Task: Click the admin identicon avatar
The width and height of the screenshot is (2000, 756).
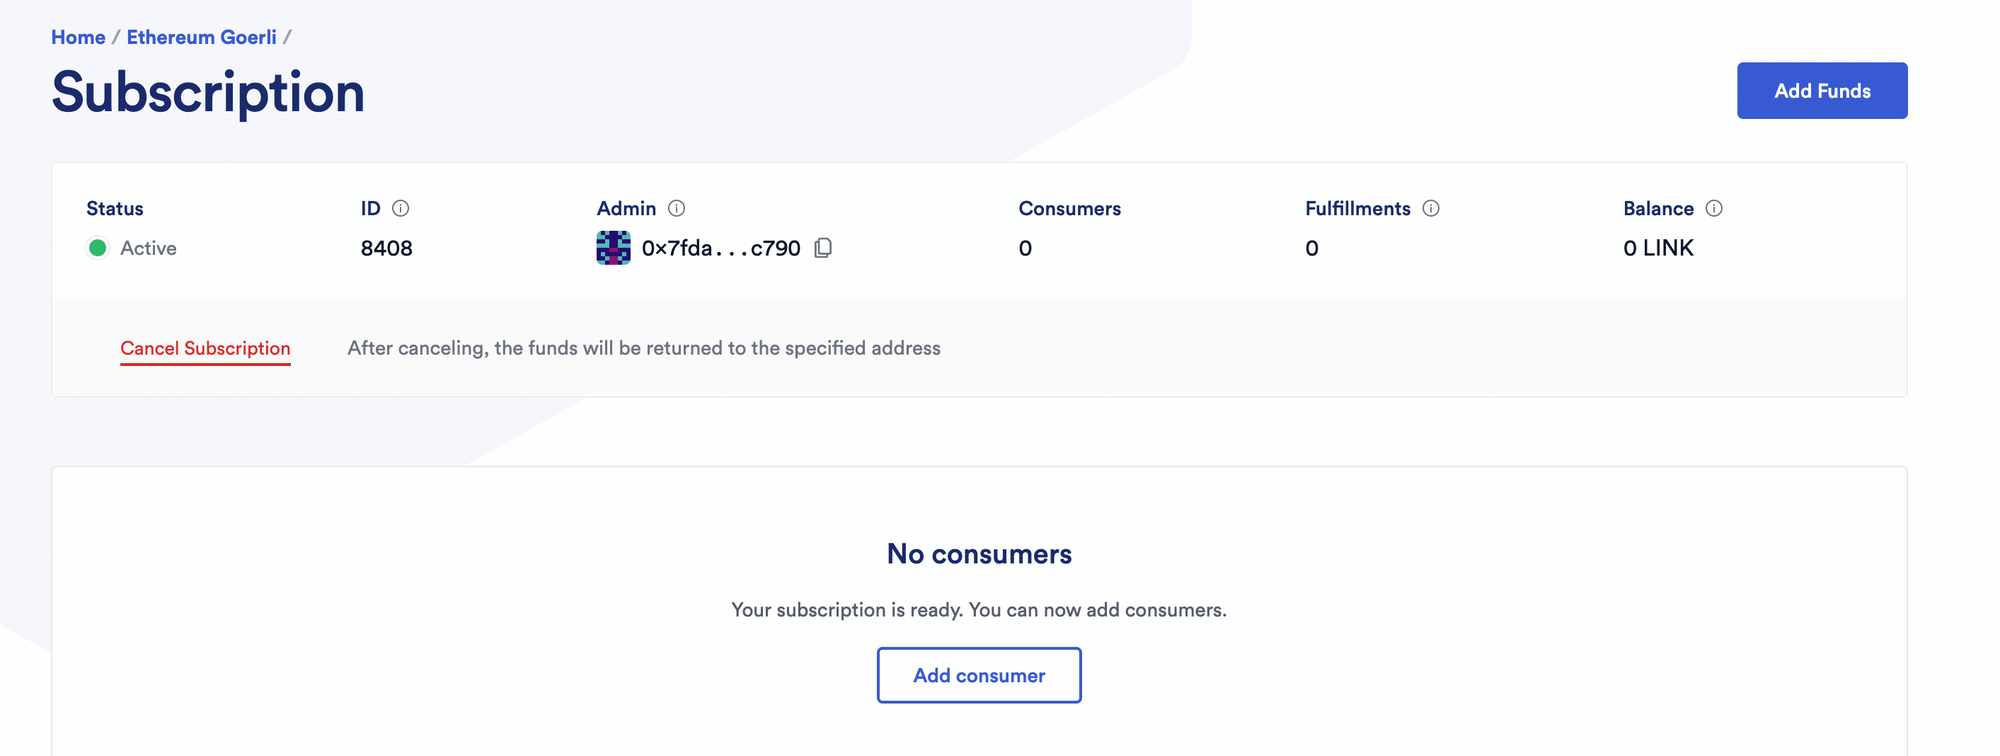Action: coord(612,248)
